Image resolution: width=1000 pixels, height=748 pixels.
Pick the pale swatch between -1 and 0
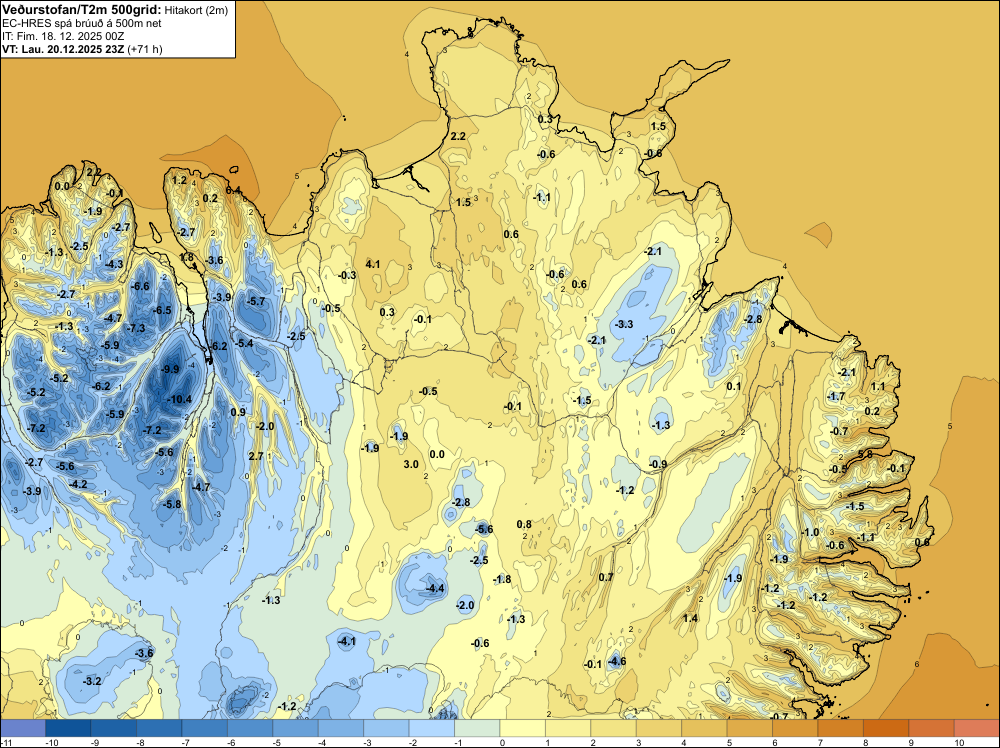coord(477,728)
